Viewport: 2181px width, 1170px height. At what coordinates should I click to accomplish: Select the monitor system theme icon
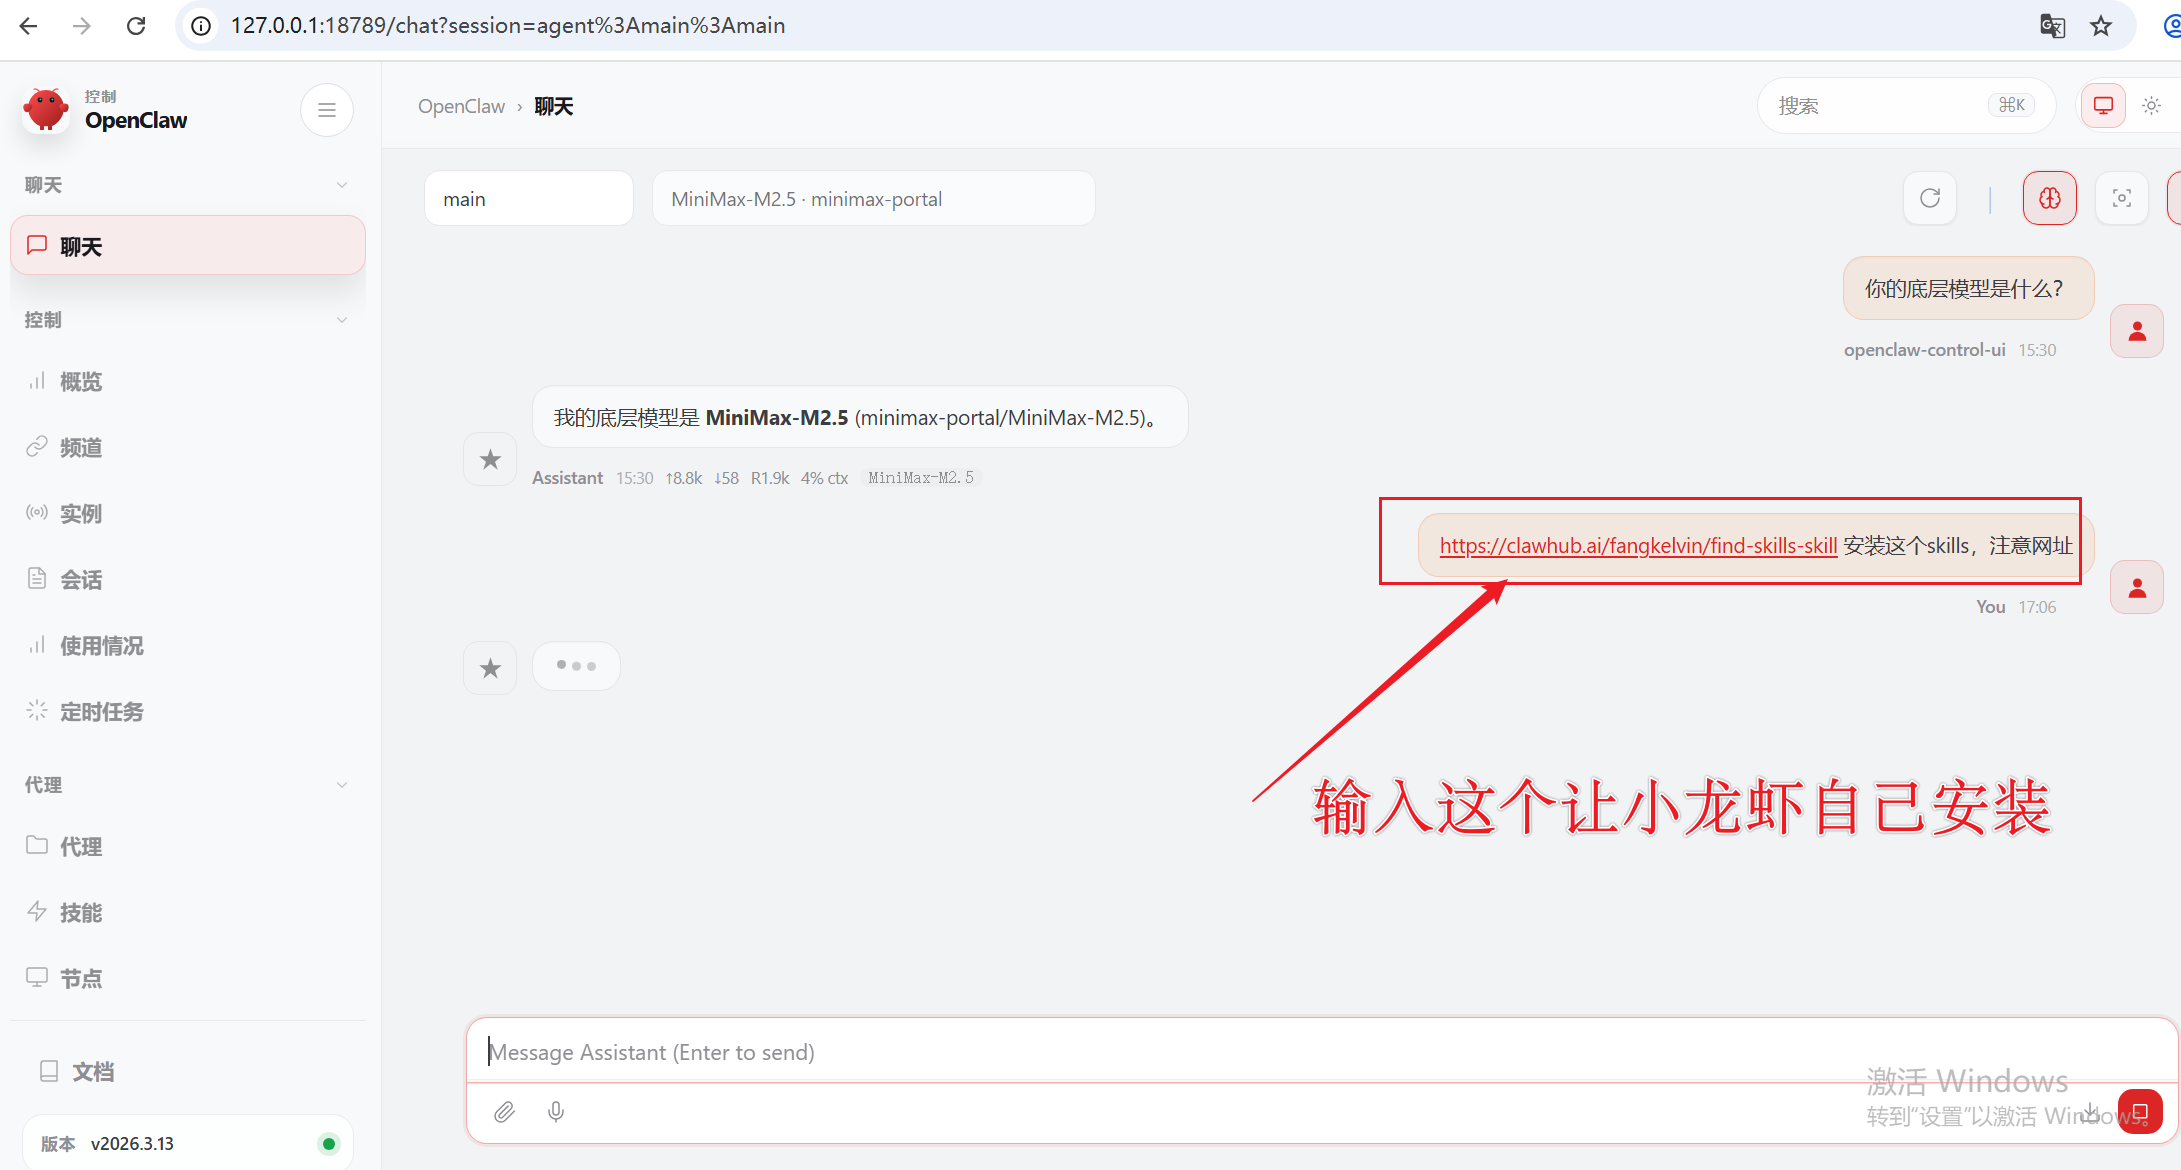(x=2103, y=106)
